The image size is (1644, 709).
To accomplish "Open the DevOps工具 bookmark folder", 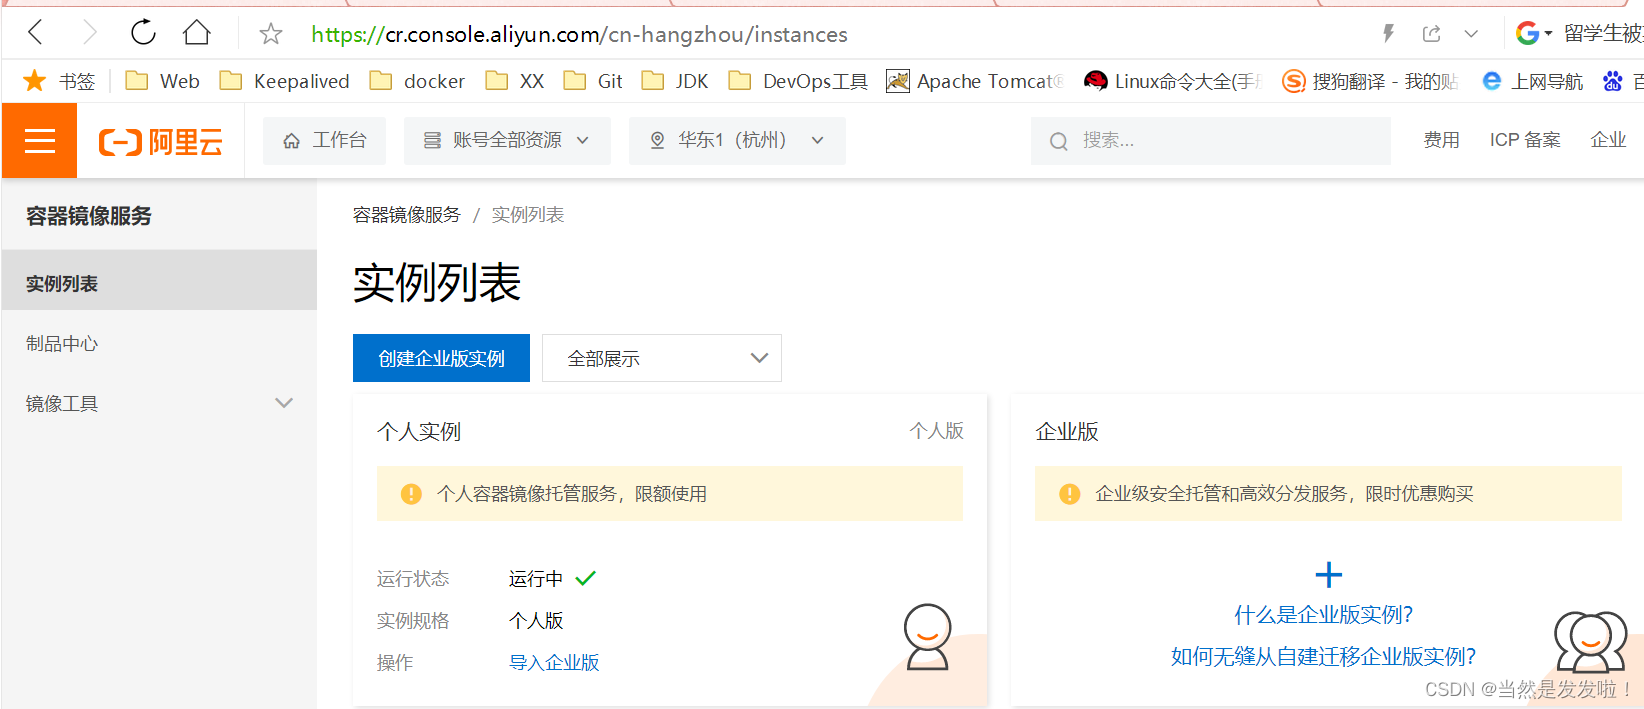I will coord(798,81).
